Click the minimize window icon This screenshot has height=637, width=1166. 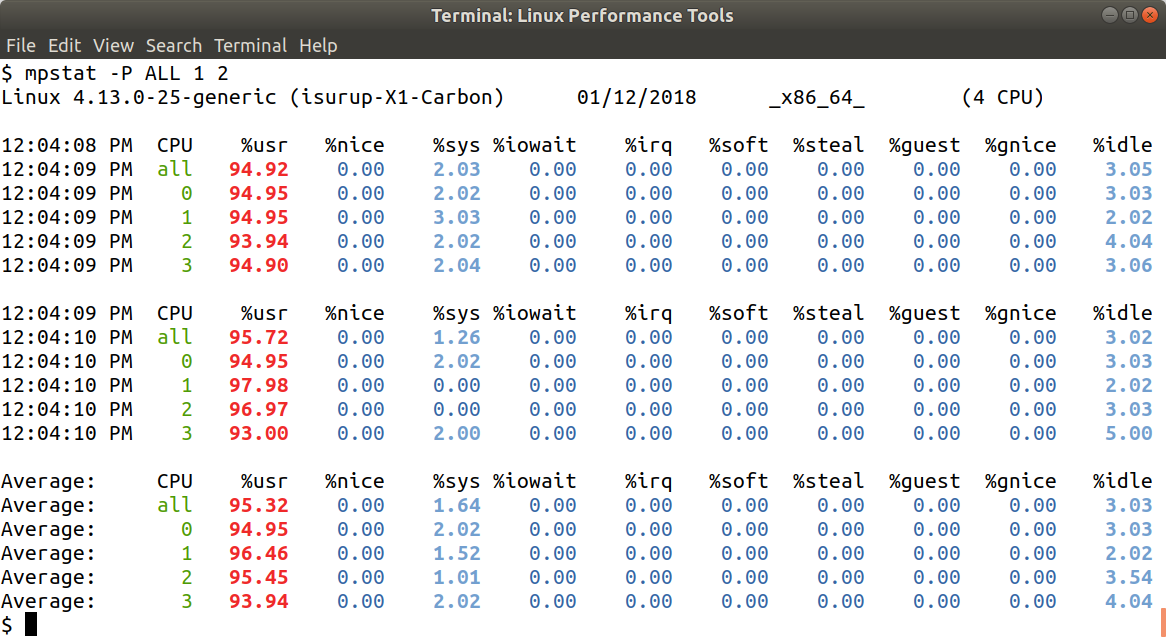1111,15
